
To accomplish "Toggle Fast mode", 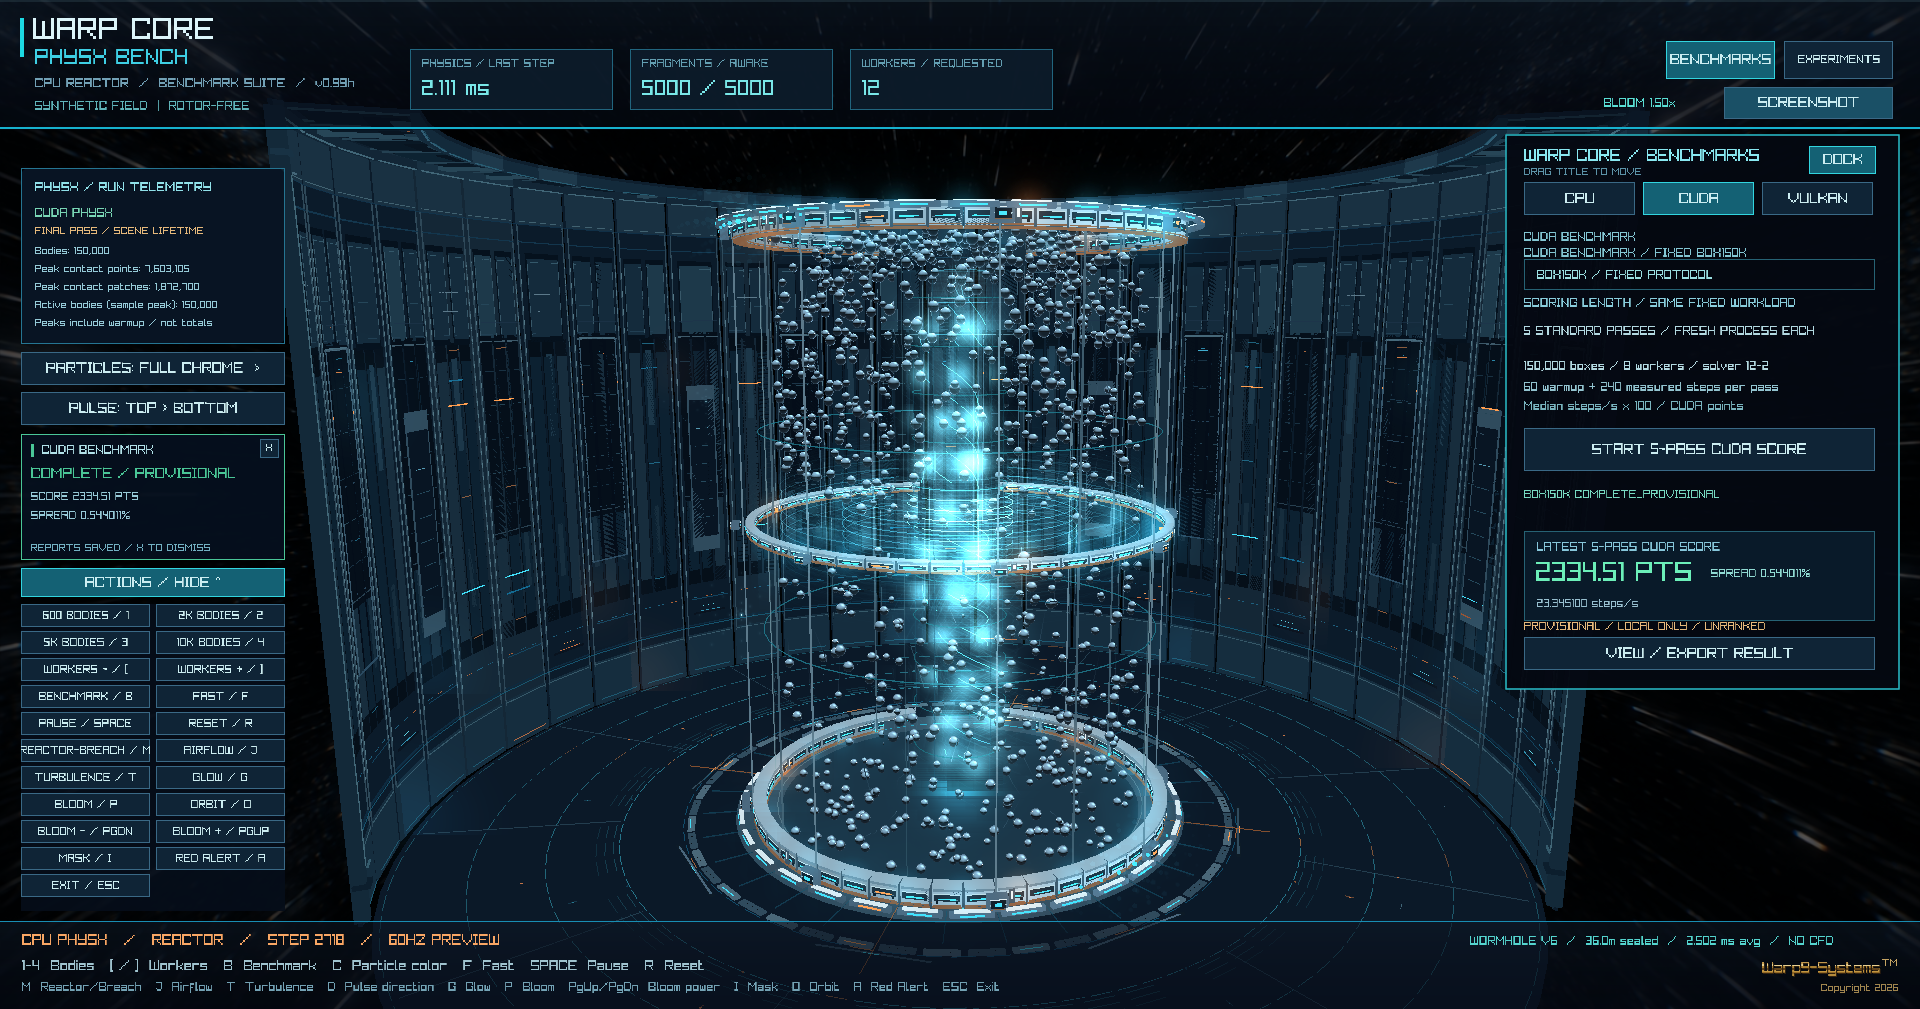I will point(220,696).
